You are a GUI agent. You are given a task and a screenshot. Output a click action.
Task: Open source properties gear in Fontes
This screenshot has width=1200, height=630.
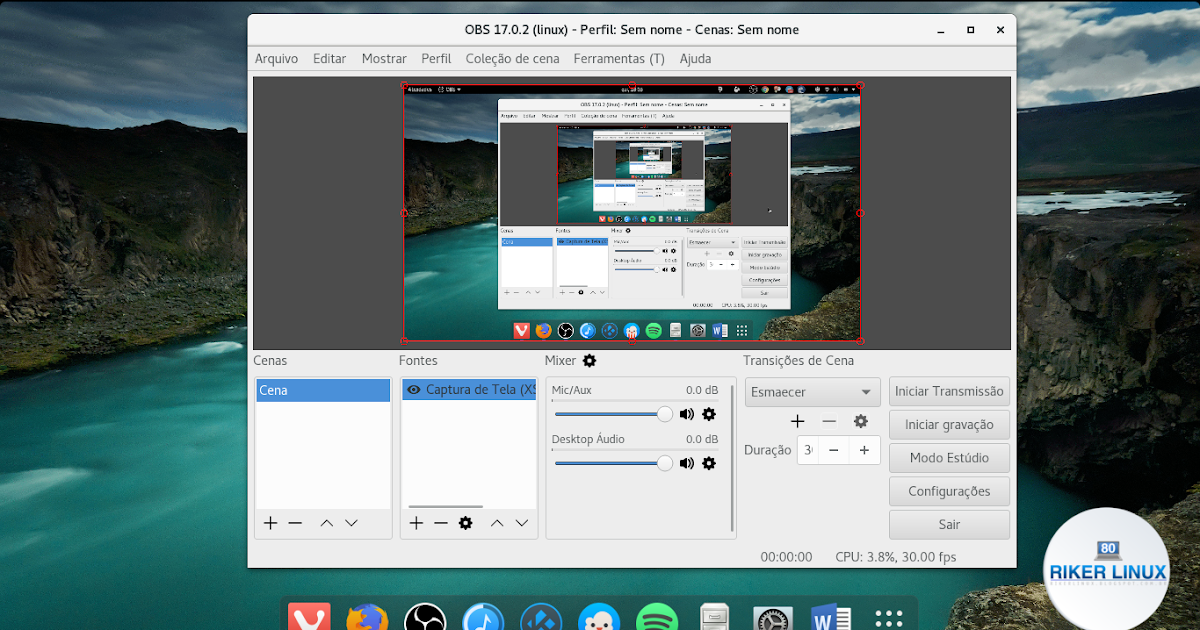465,523
